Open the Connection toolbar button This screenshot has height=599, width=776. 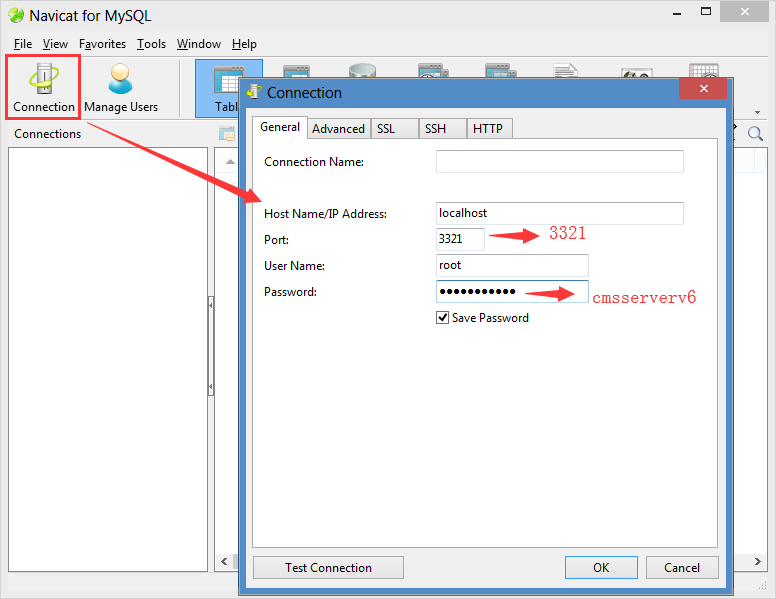pos(44,88)
